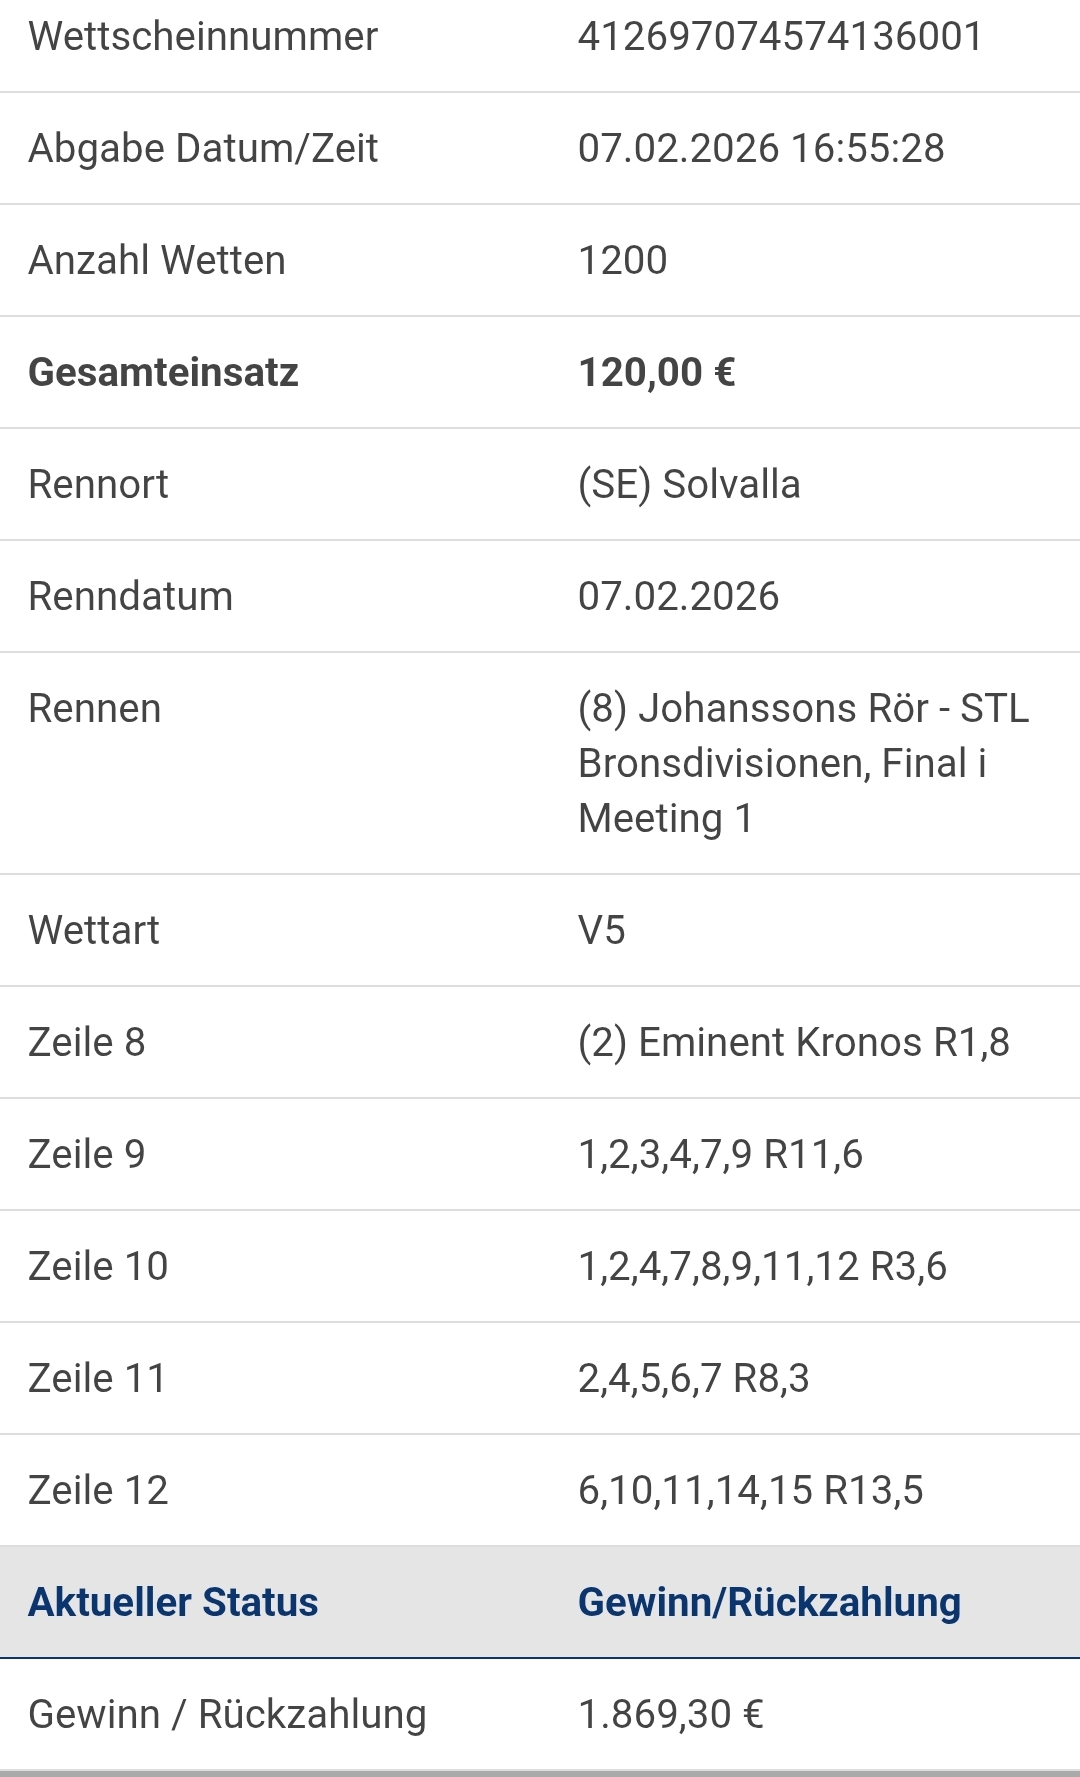Open the Johanssons Rör race name
Viewport: 1080px width, 1777px height.
(803, 763)
